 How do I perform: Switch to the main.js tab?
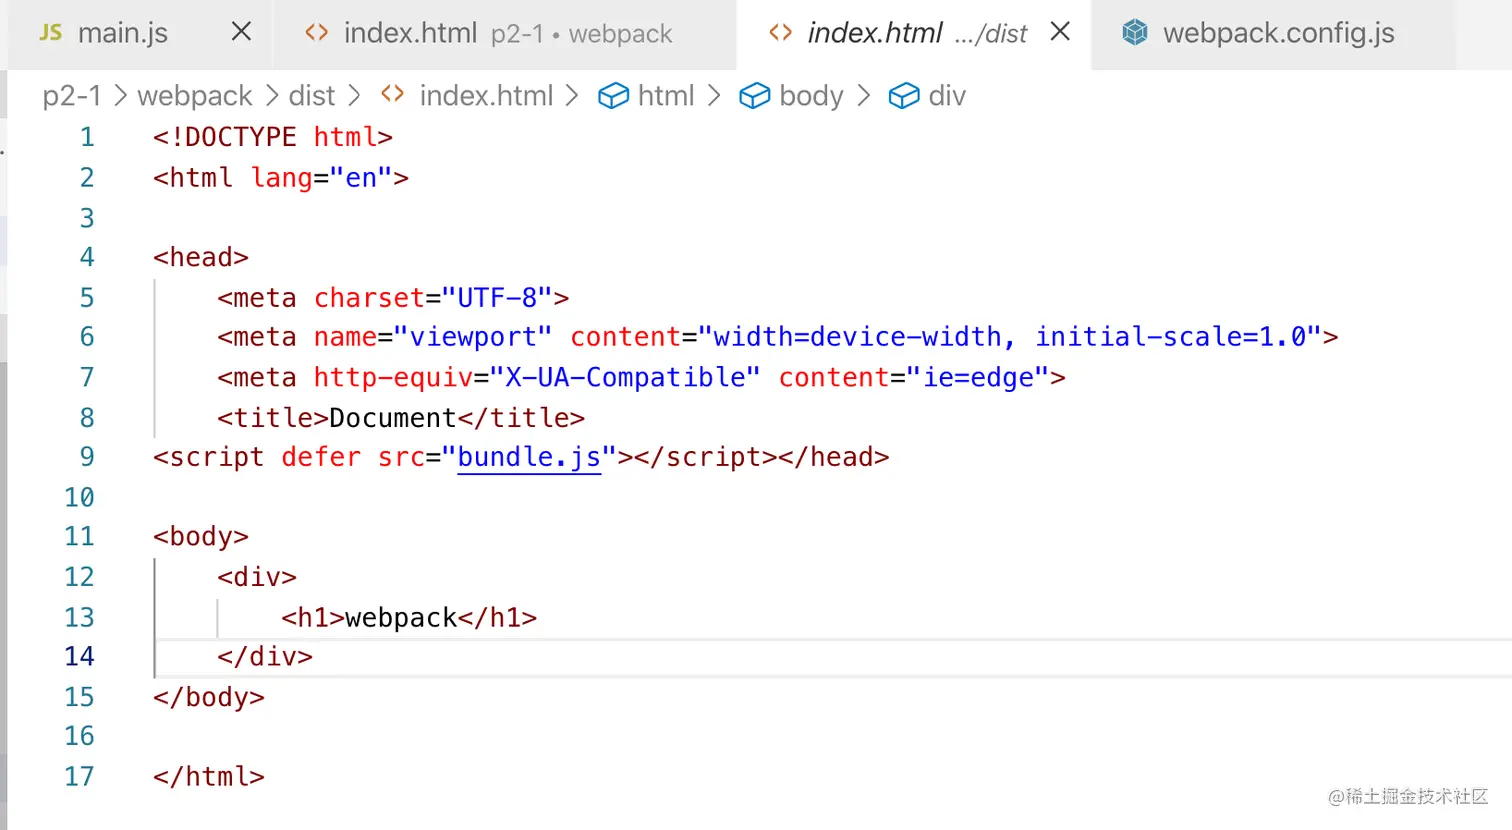pyautogui.click(x=140, y=34)
